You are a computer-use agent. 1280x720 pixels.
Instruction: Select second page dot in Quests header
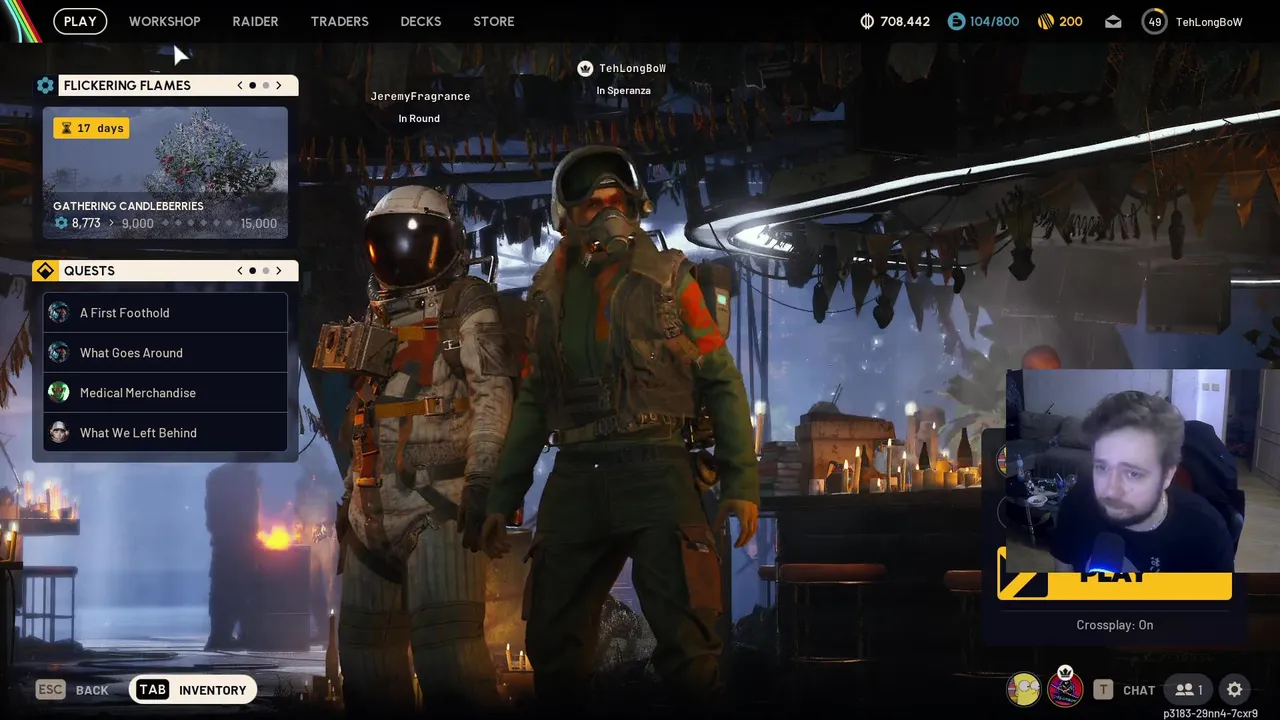pyautogui.click(x=265, y=271)
